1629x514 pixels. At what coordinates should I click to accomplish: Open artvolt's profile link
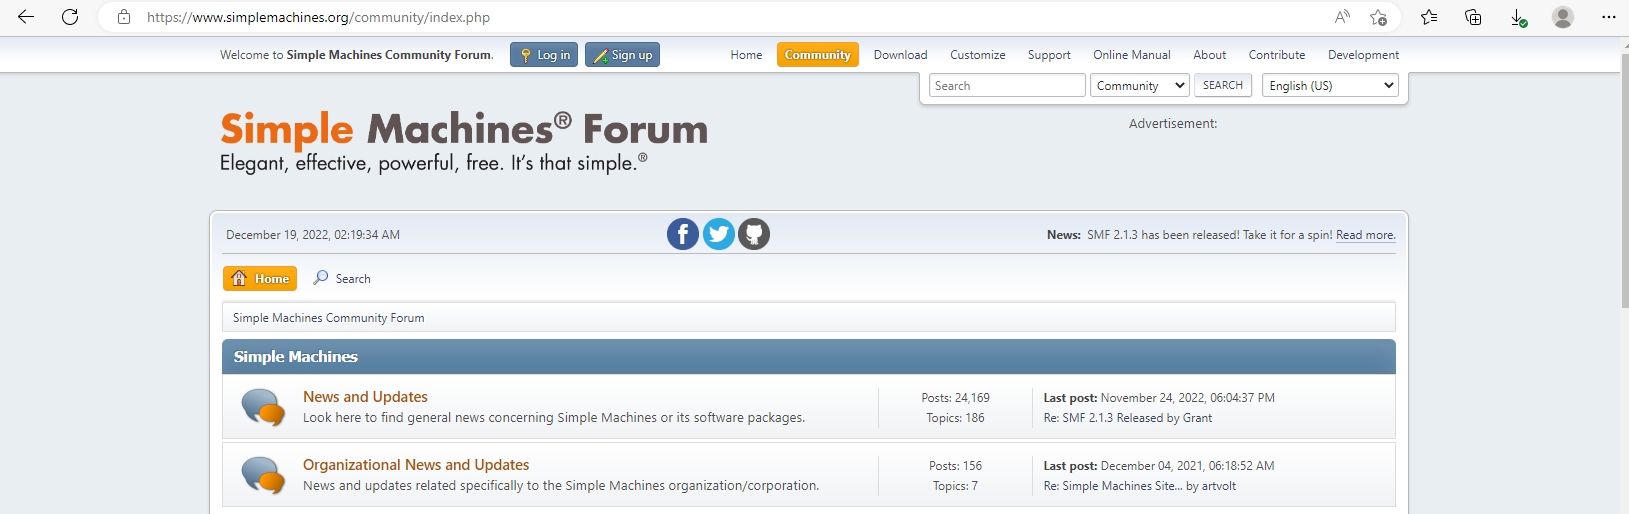click(1219, 486)
